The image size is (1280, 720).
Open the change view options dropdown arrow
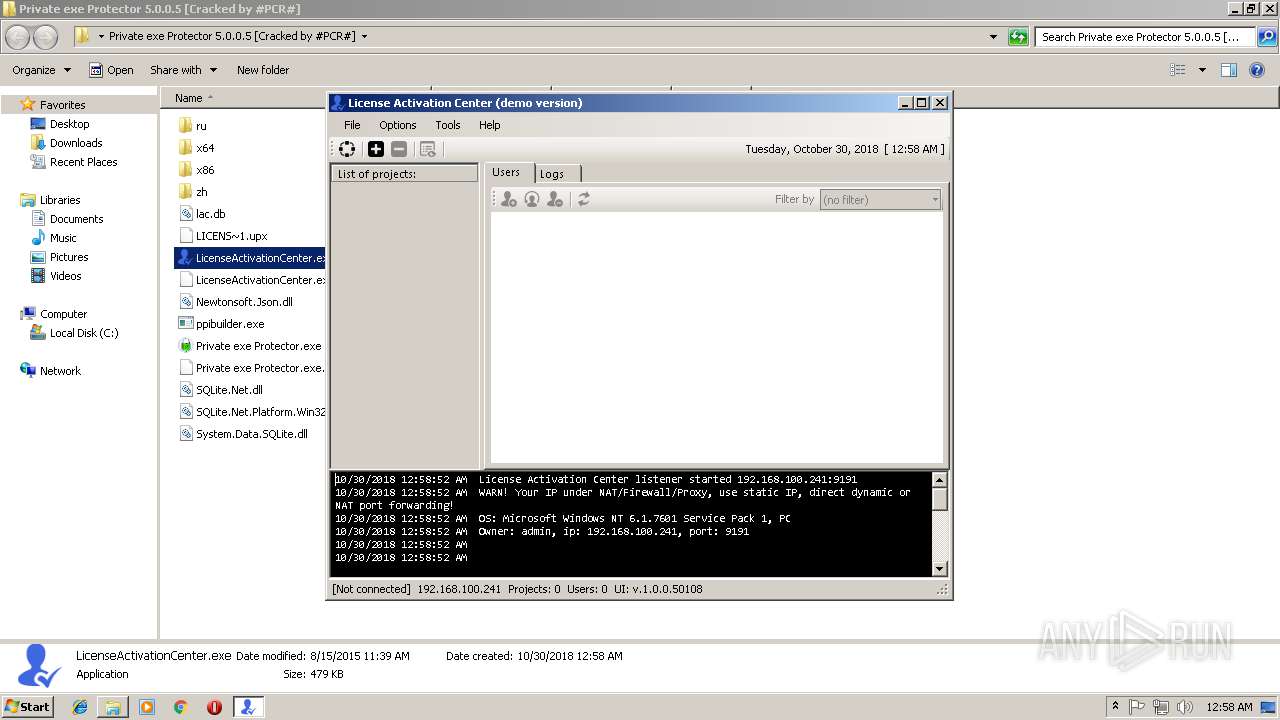pyautogui.click(x=1202, y=70)
